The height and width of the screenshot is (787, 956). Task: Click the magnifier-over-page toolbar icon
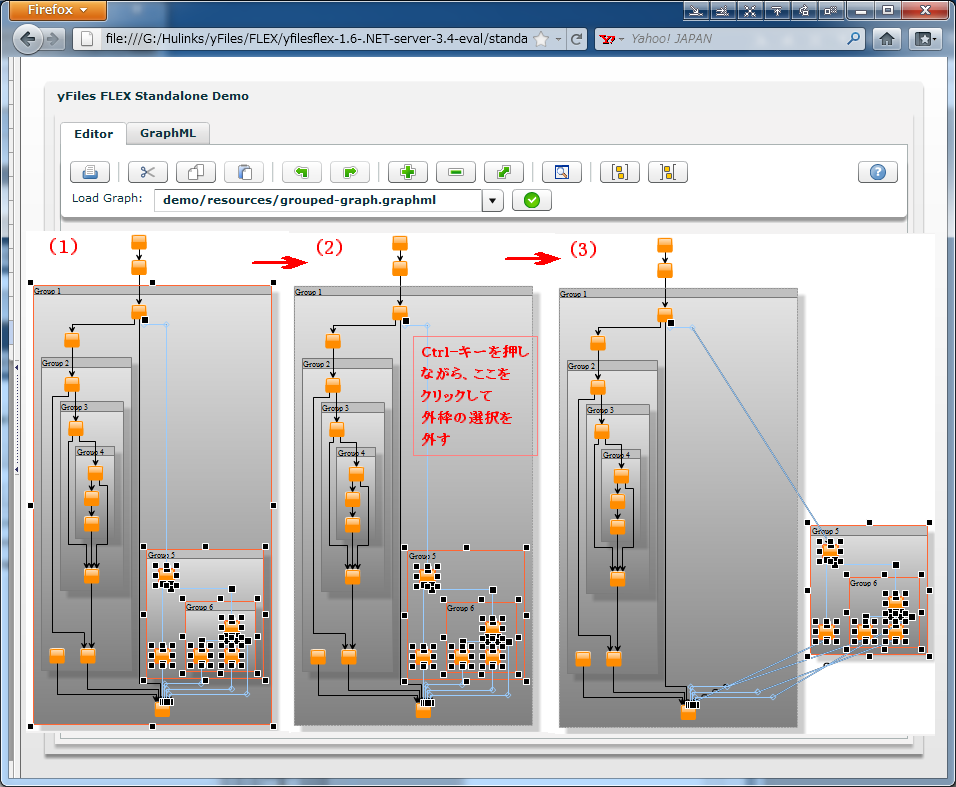tap(562, 173)
